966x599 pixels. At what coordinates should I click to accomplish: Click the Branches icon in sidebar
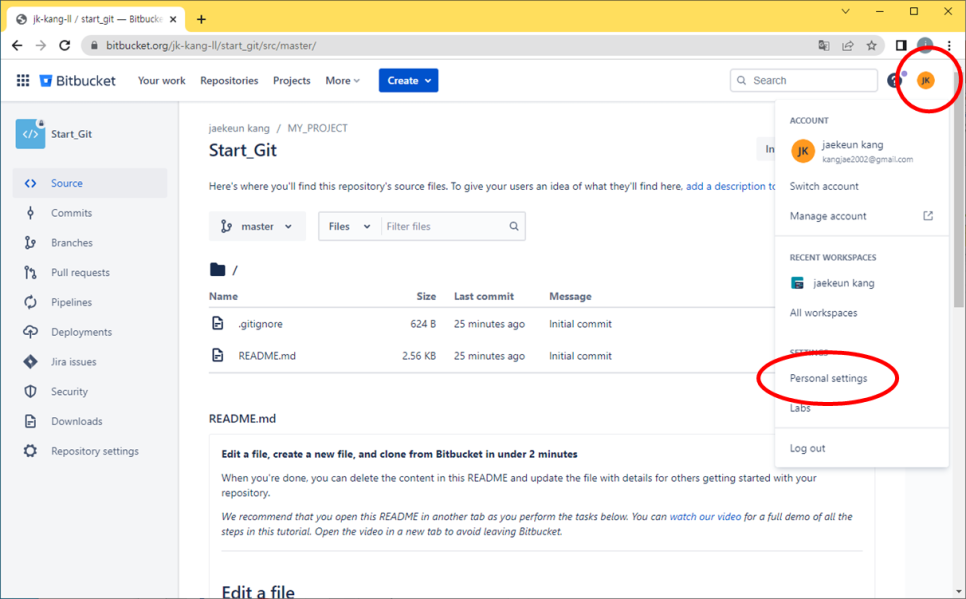point(30,243)
